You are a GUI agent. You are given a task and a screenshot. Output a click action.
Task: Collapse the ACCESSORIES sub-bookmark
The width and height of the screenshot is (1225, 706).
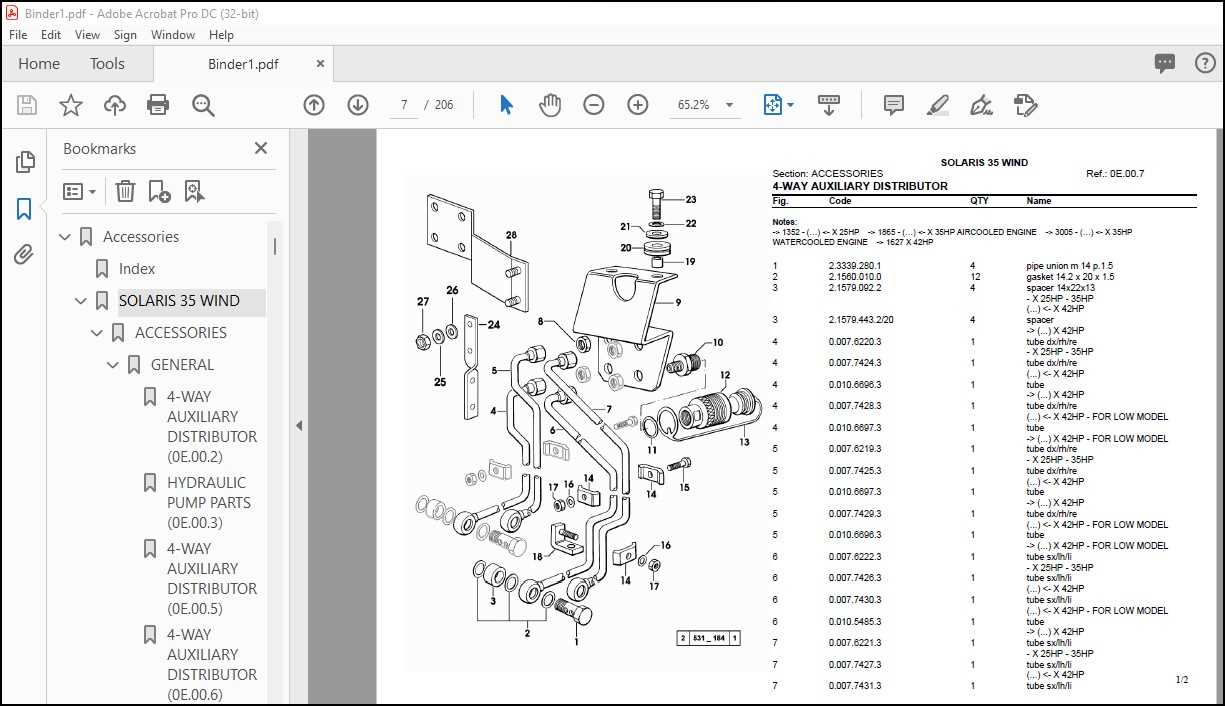click(x=98, y=333)
